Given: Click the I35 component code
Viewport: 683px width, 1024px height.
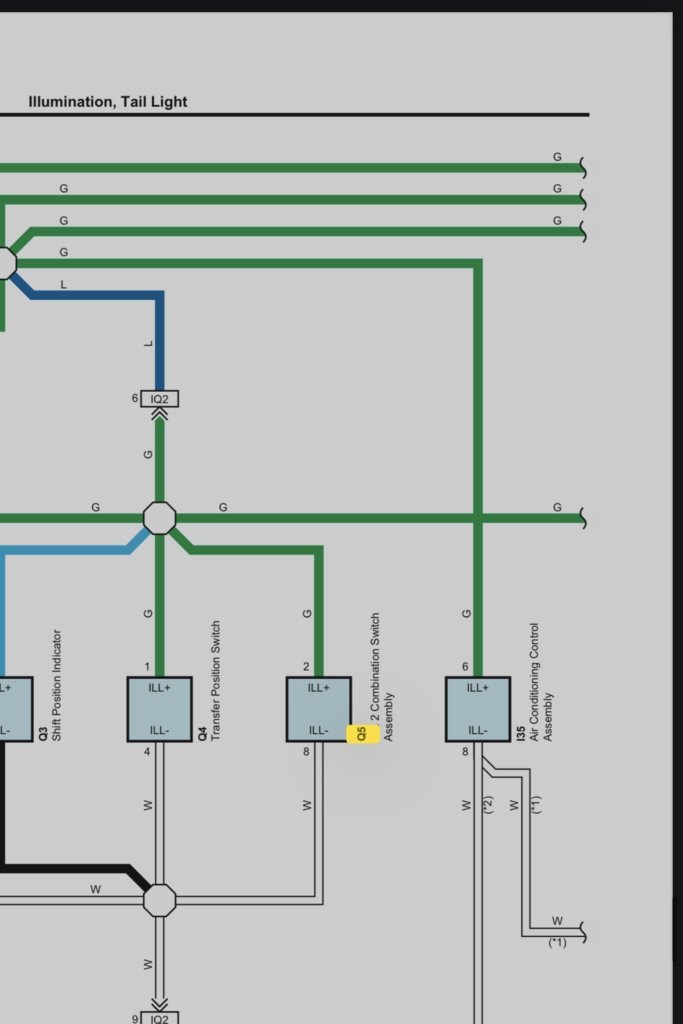Looking at the screenshot, I should click(x=521, y=733).
